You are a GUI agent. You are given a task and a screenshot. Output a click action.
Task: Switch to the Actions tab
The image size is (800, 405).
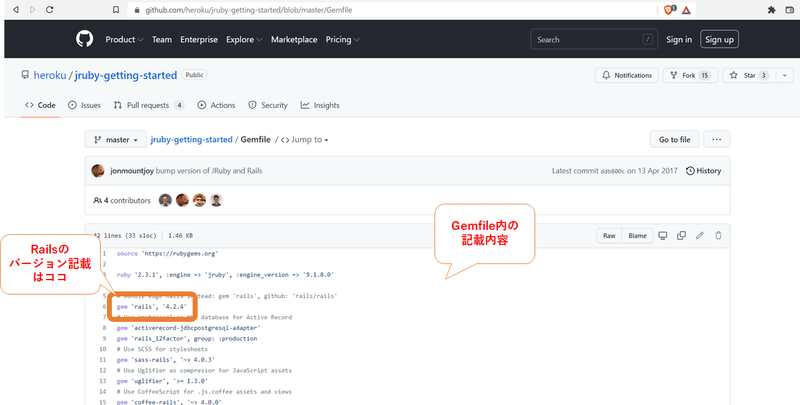point(216,105)
